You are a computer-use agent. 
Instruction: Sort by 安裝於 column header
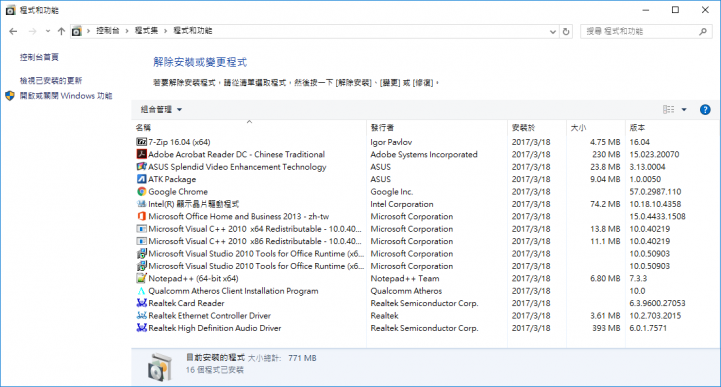pyautogui.click(x=523, y=128)
